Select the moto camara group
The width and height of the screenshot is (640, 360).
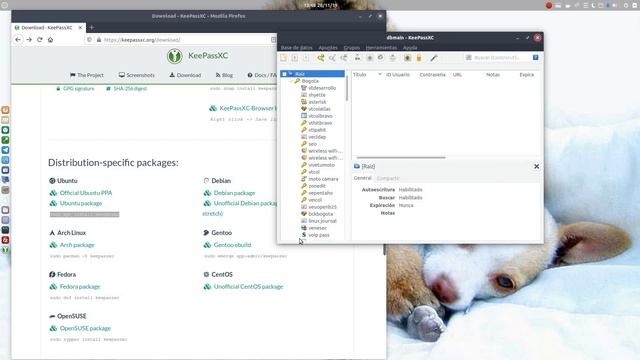tap(323, 179)
